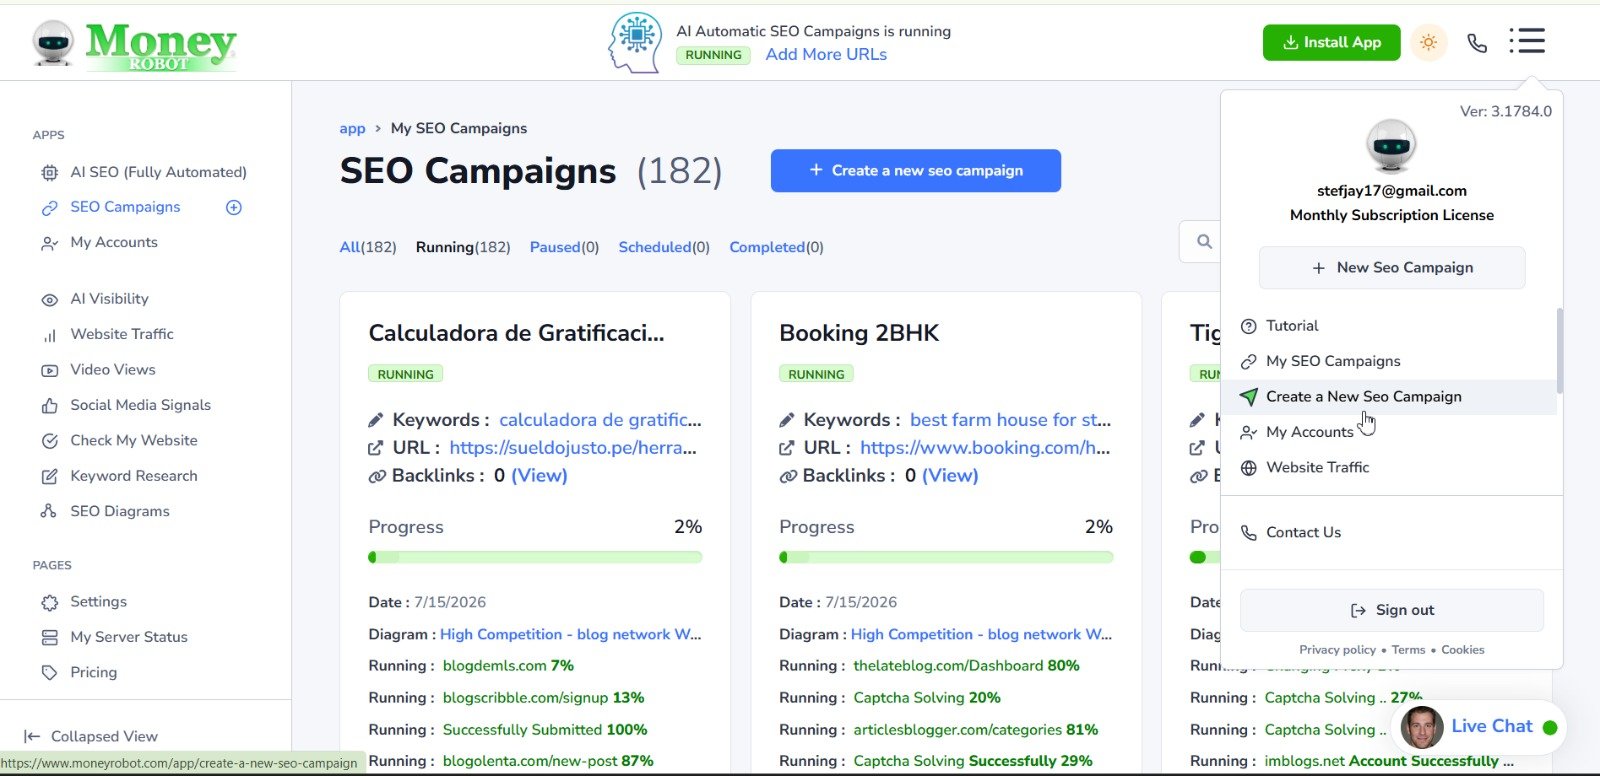The image size is (1600, 776).
Task: Open the Privacy policy link
Action: click(x=1337, y=650)
